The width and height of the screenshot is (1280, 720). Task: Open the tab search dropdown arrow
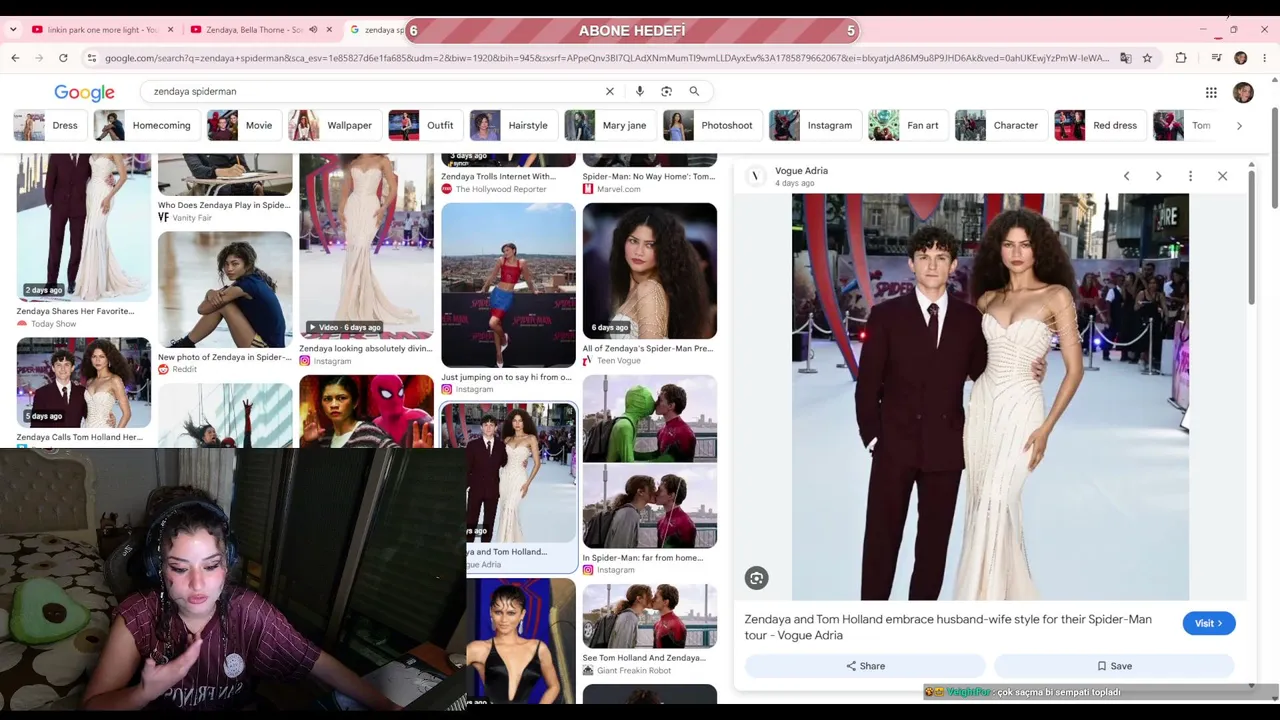(13, 30)
